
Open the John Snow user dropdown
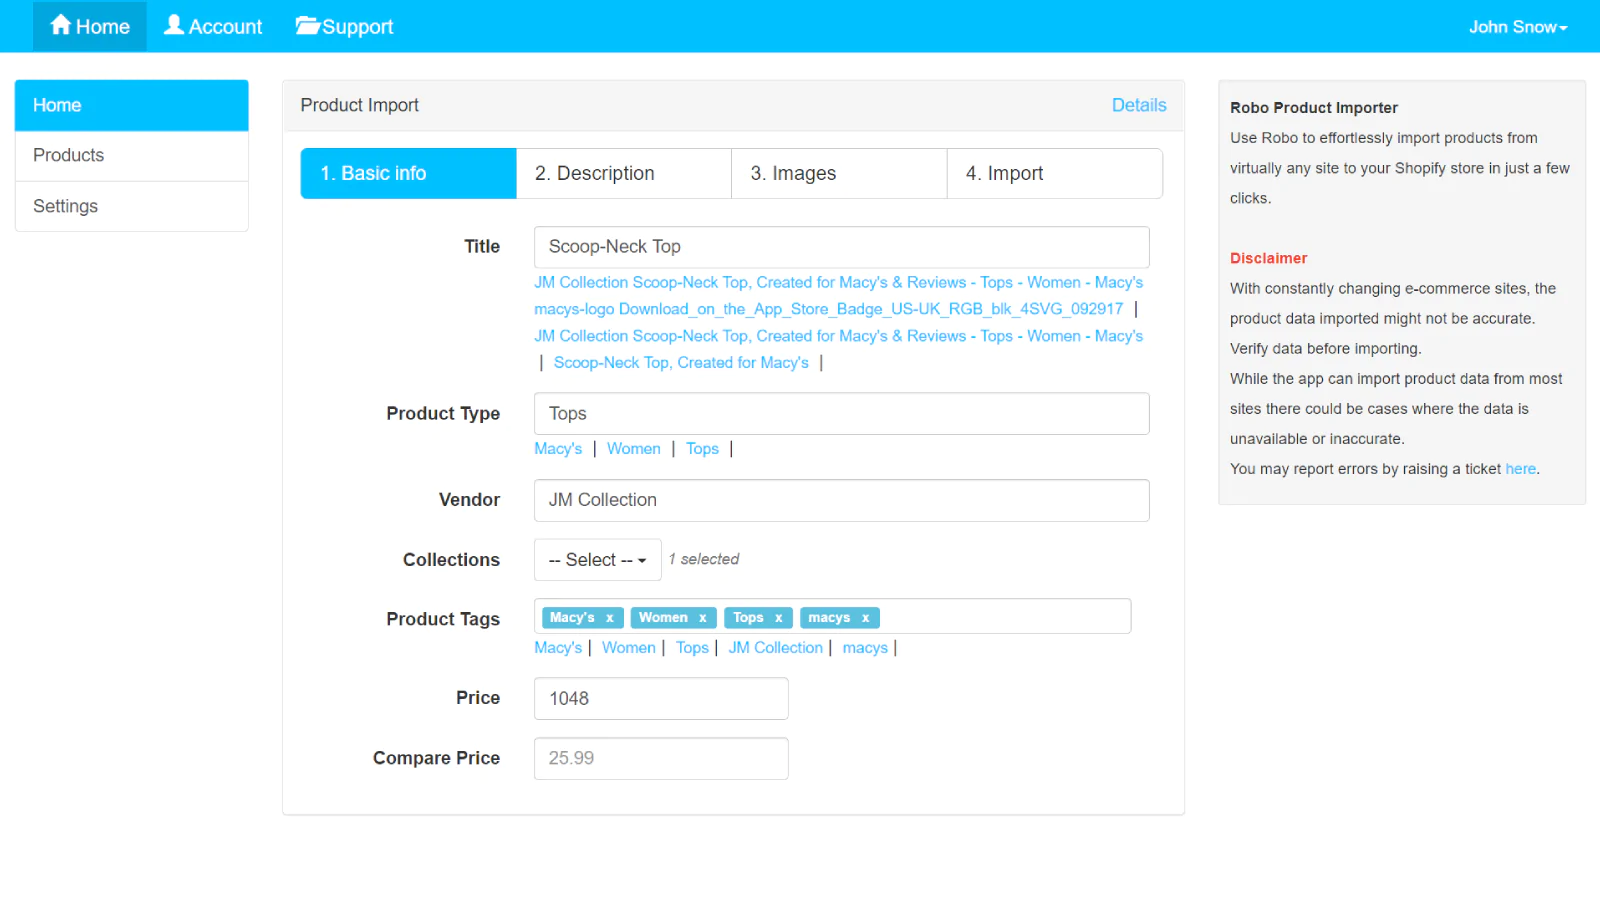point(1518,27)
